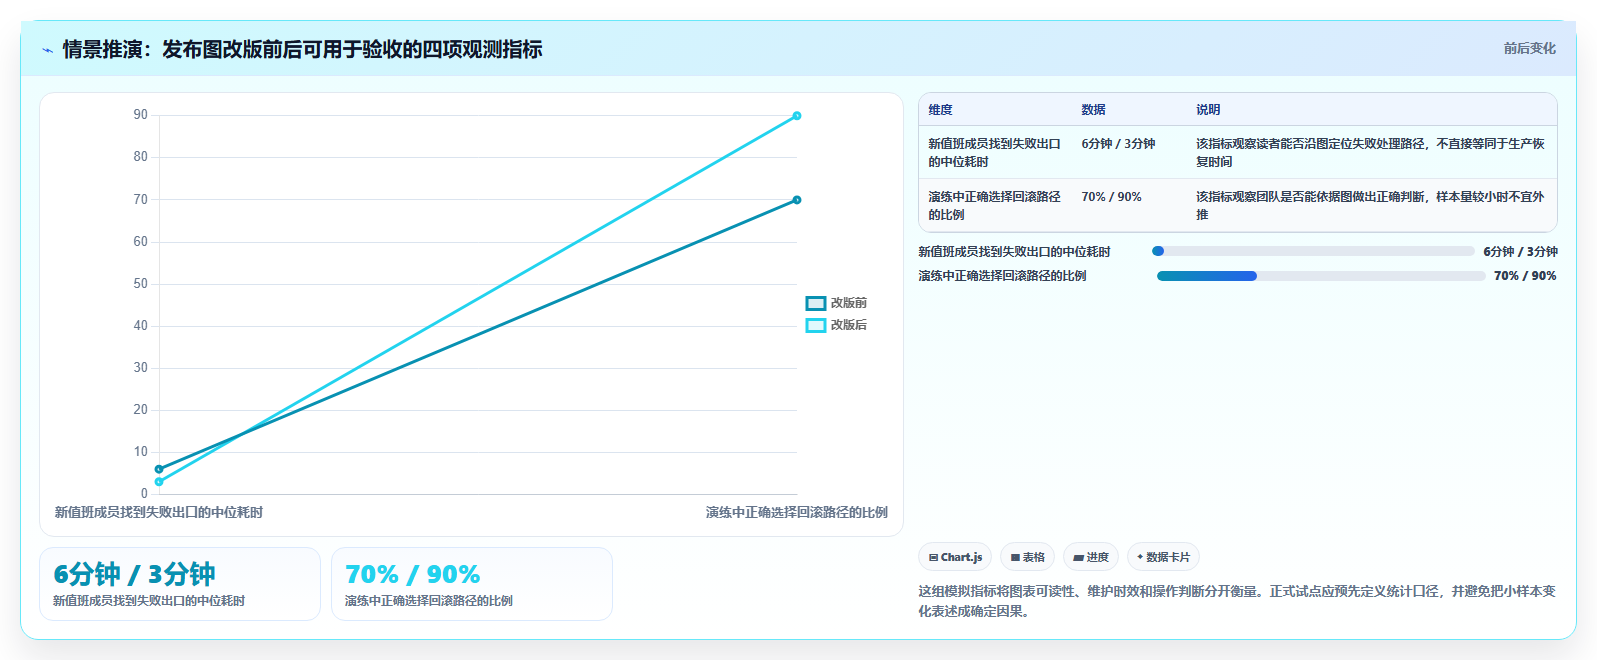Click the 维度 column header
The width and height of the screenshot is (1597, 660).
click(x=940, y=110)
